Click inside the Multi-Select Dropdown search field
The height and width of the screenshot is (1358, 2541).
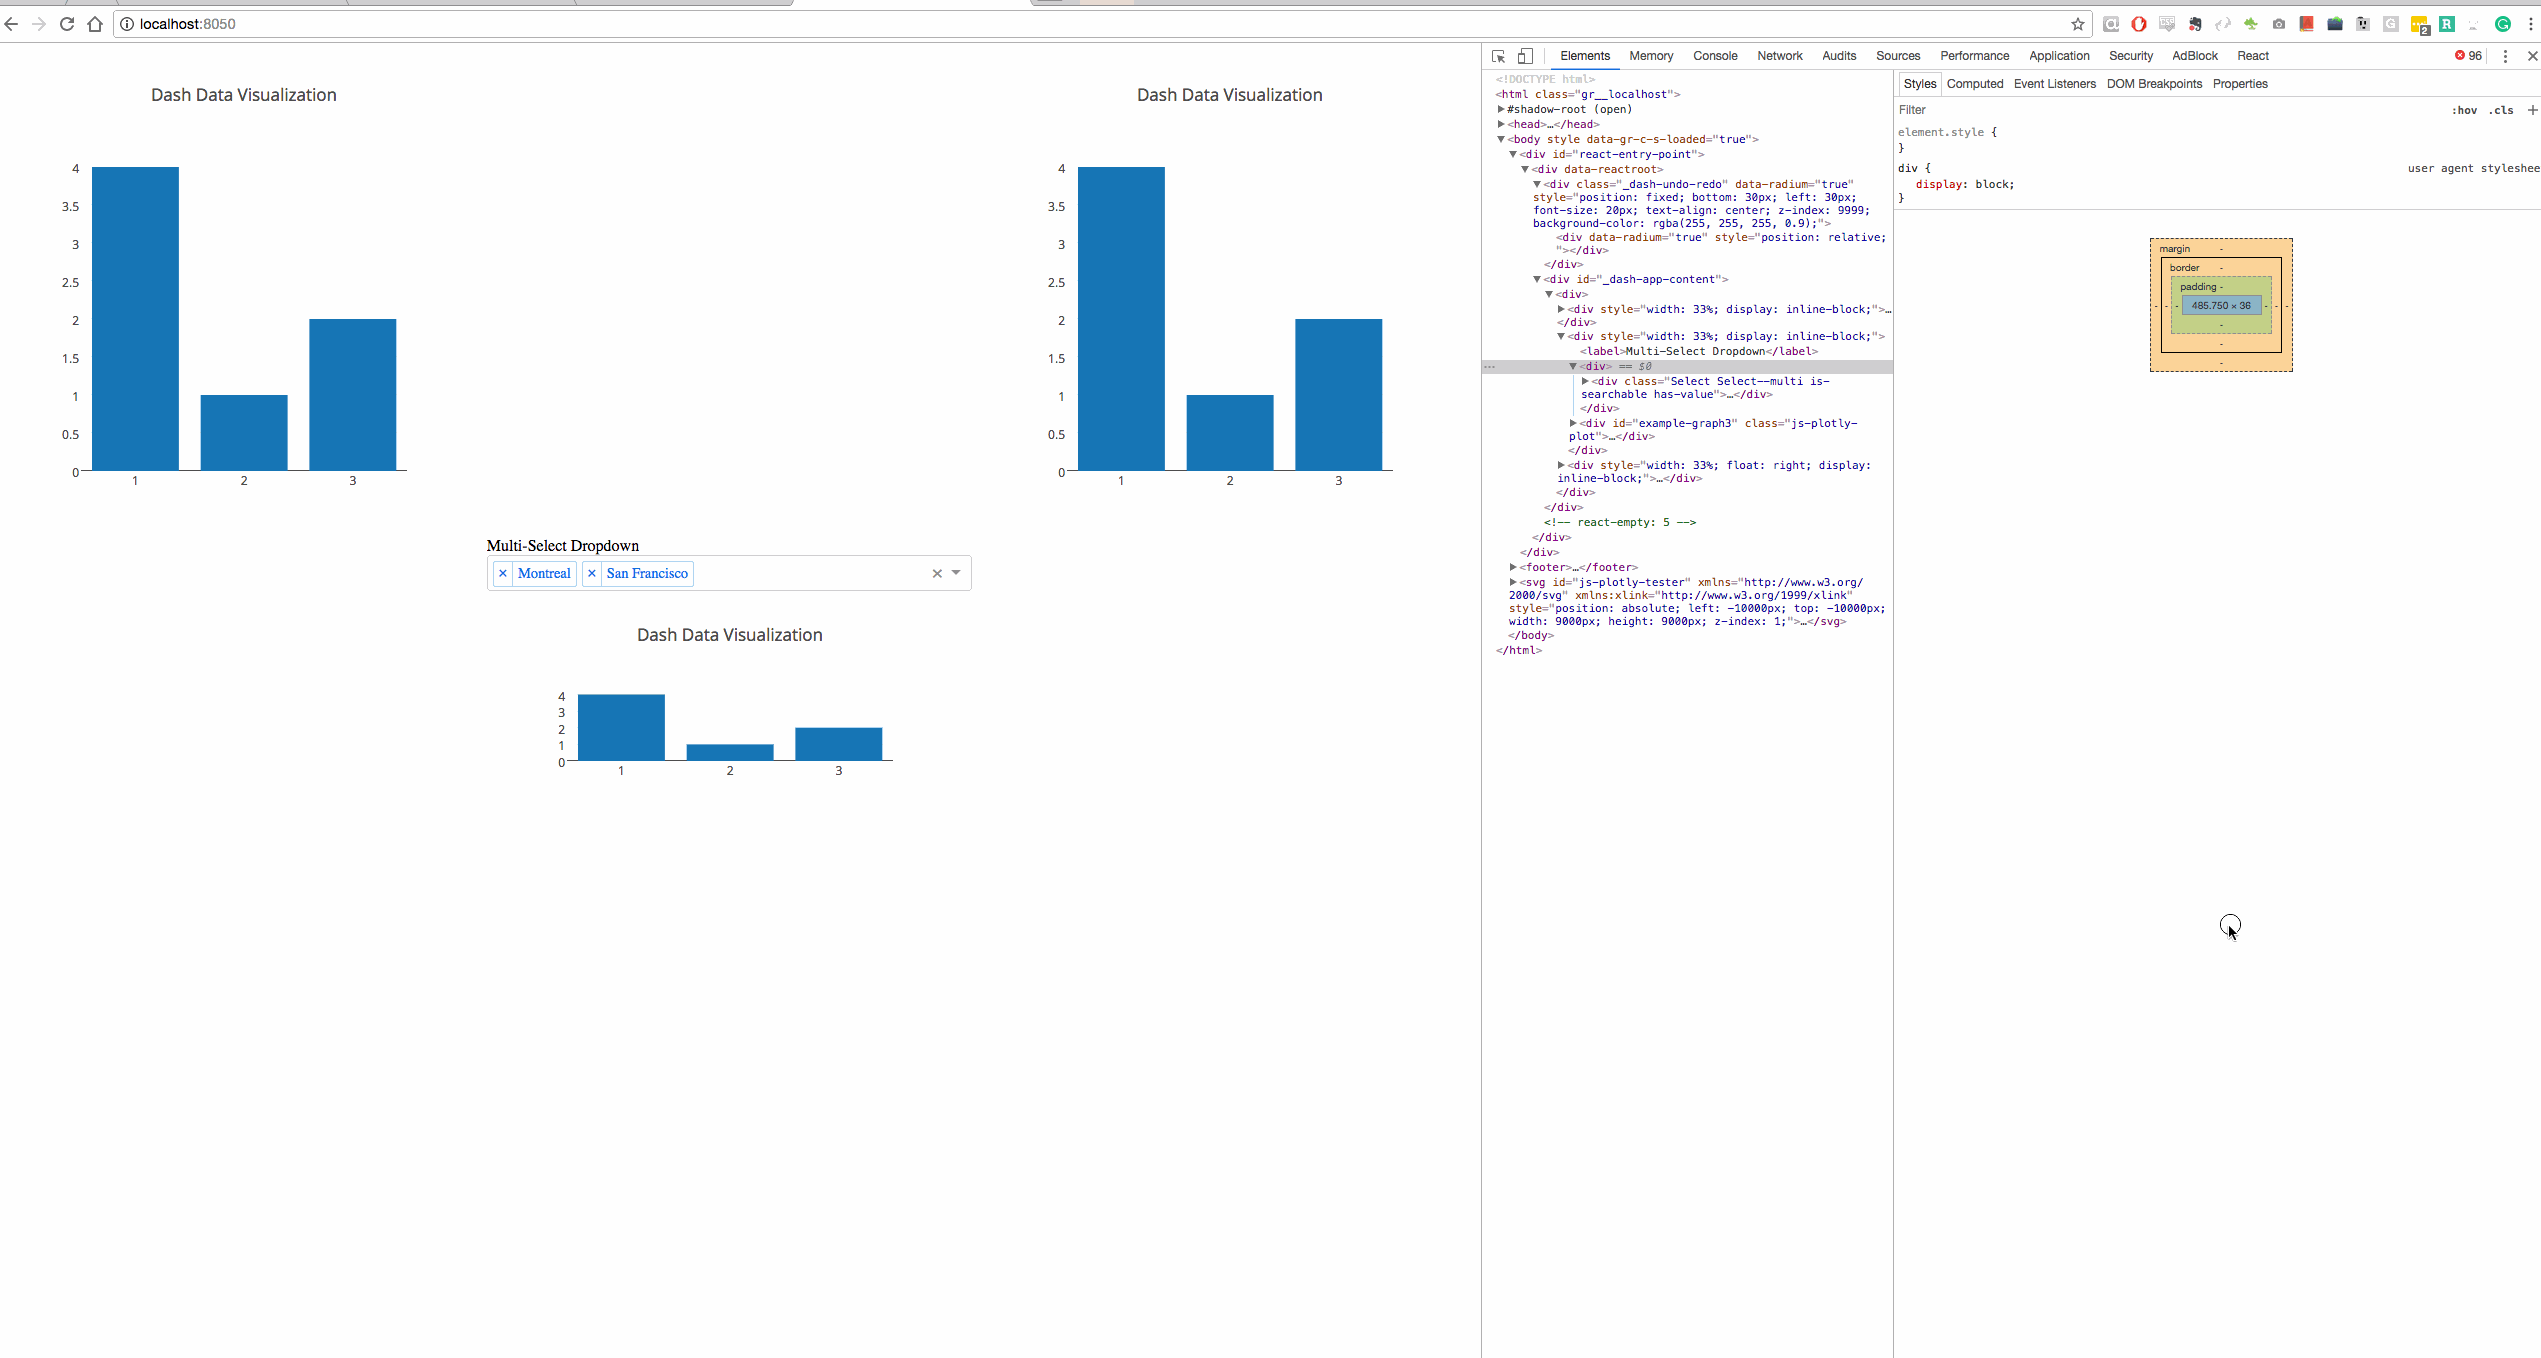point(810,573)
